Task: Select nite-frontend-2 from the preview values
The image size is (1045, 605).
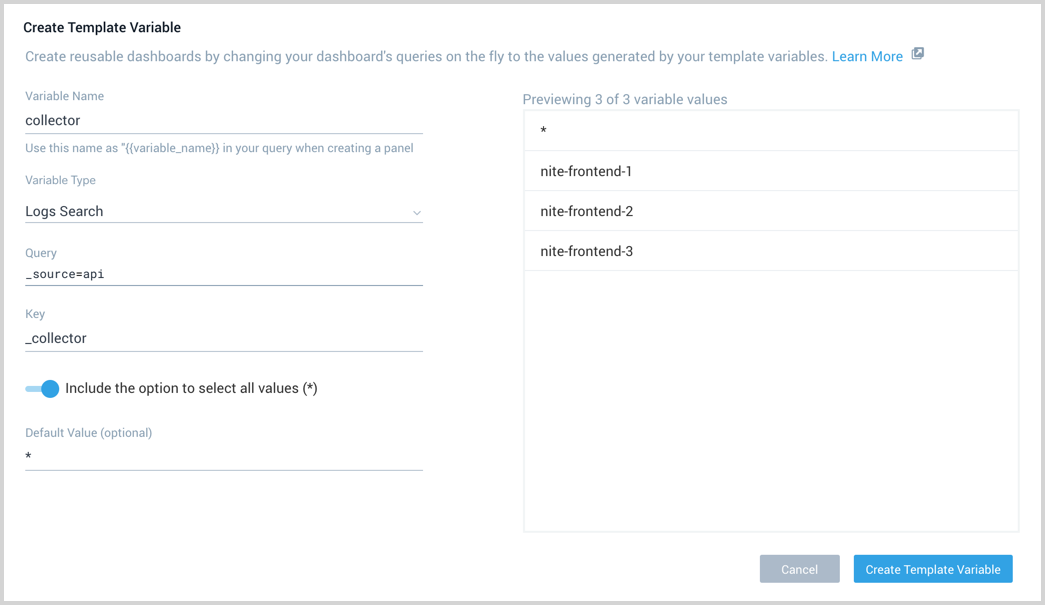Action: coord(770,211)
